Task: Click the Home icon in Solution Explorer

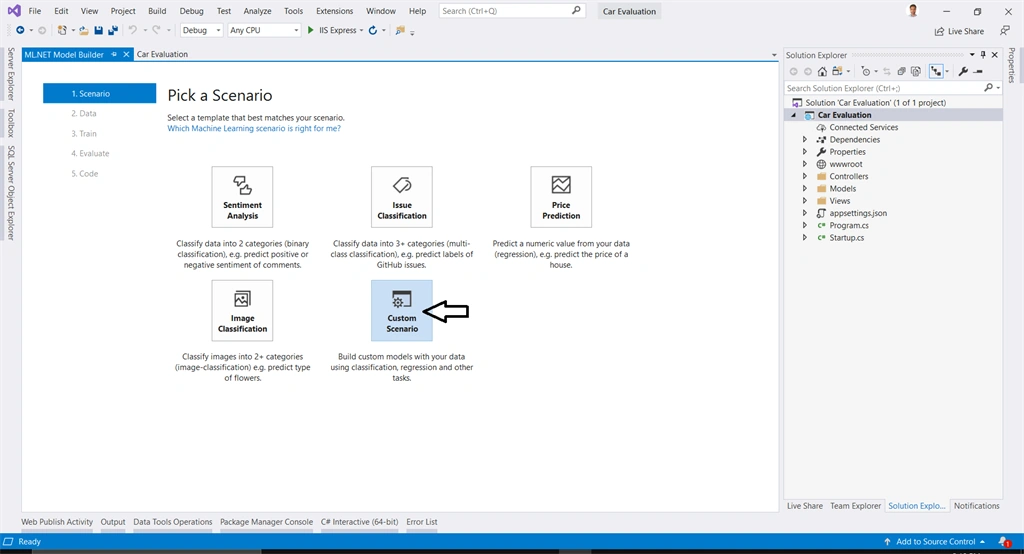Action: tap(822, 71)
